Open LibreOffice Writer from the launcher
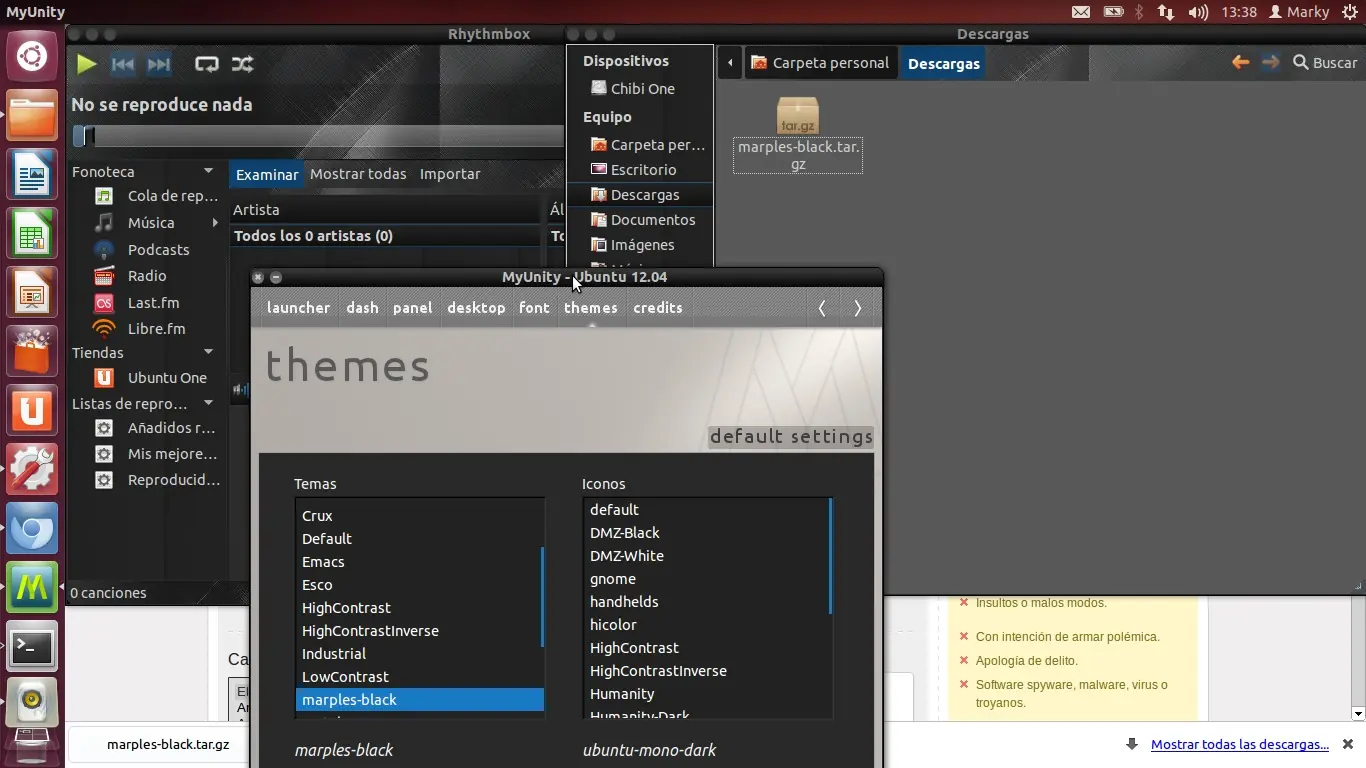 coord(32,175)
